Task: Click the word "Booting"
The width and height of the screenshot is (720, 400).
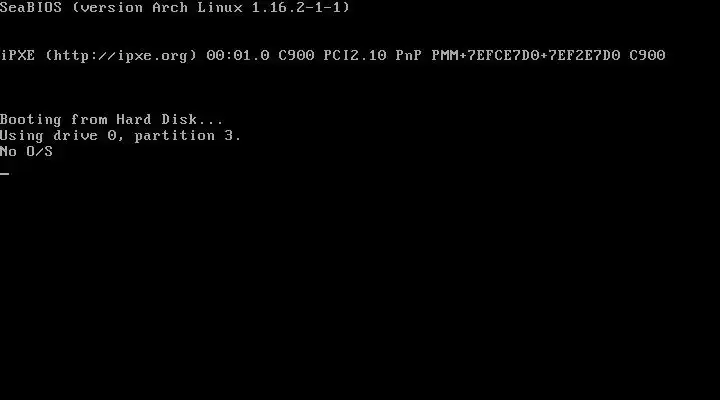Action: point(31,120)
